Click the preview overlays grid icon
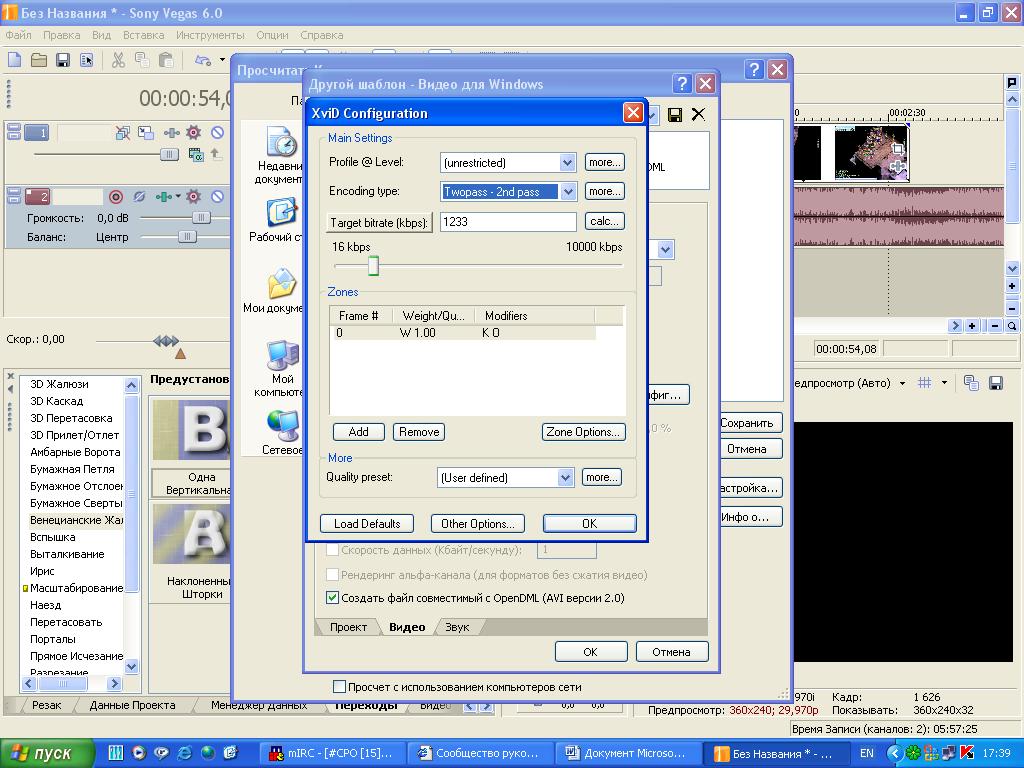Viewport: 1024px width, 768px height. coord(924,383)
